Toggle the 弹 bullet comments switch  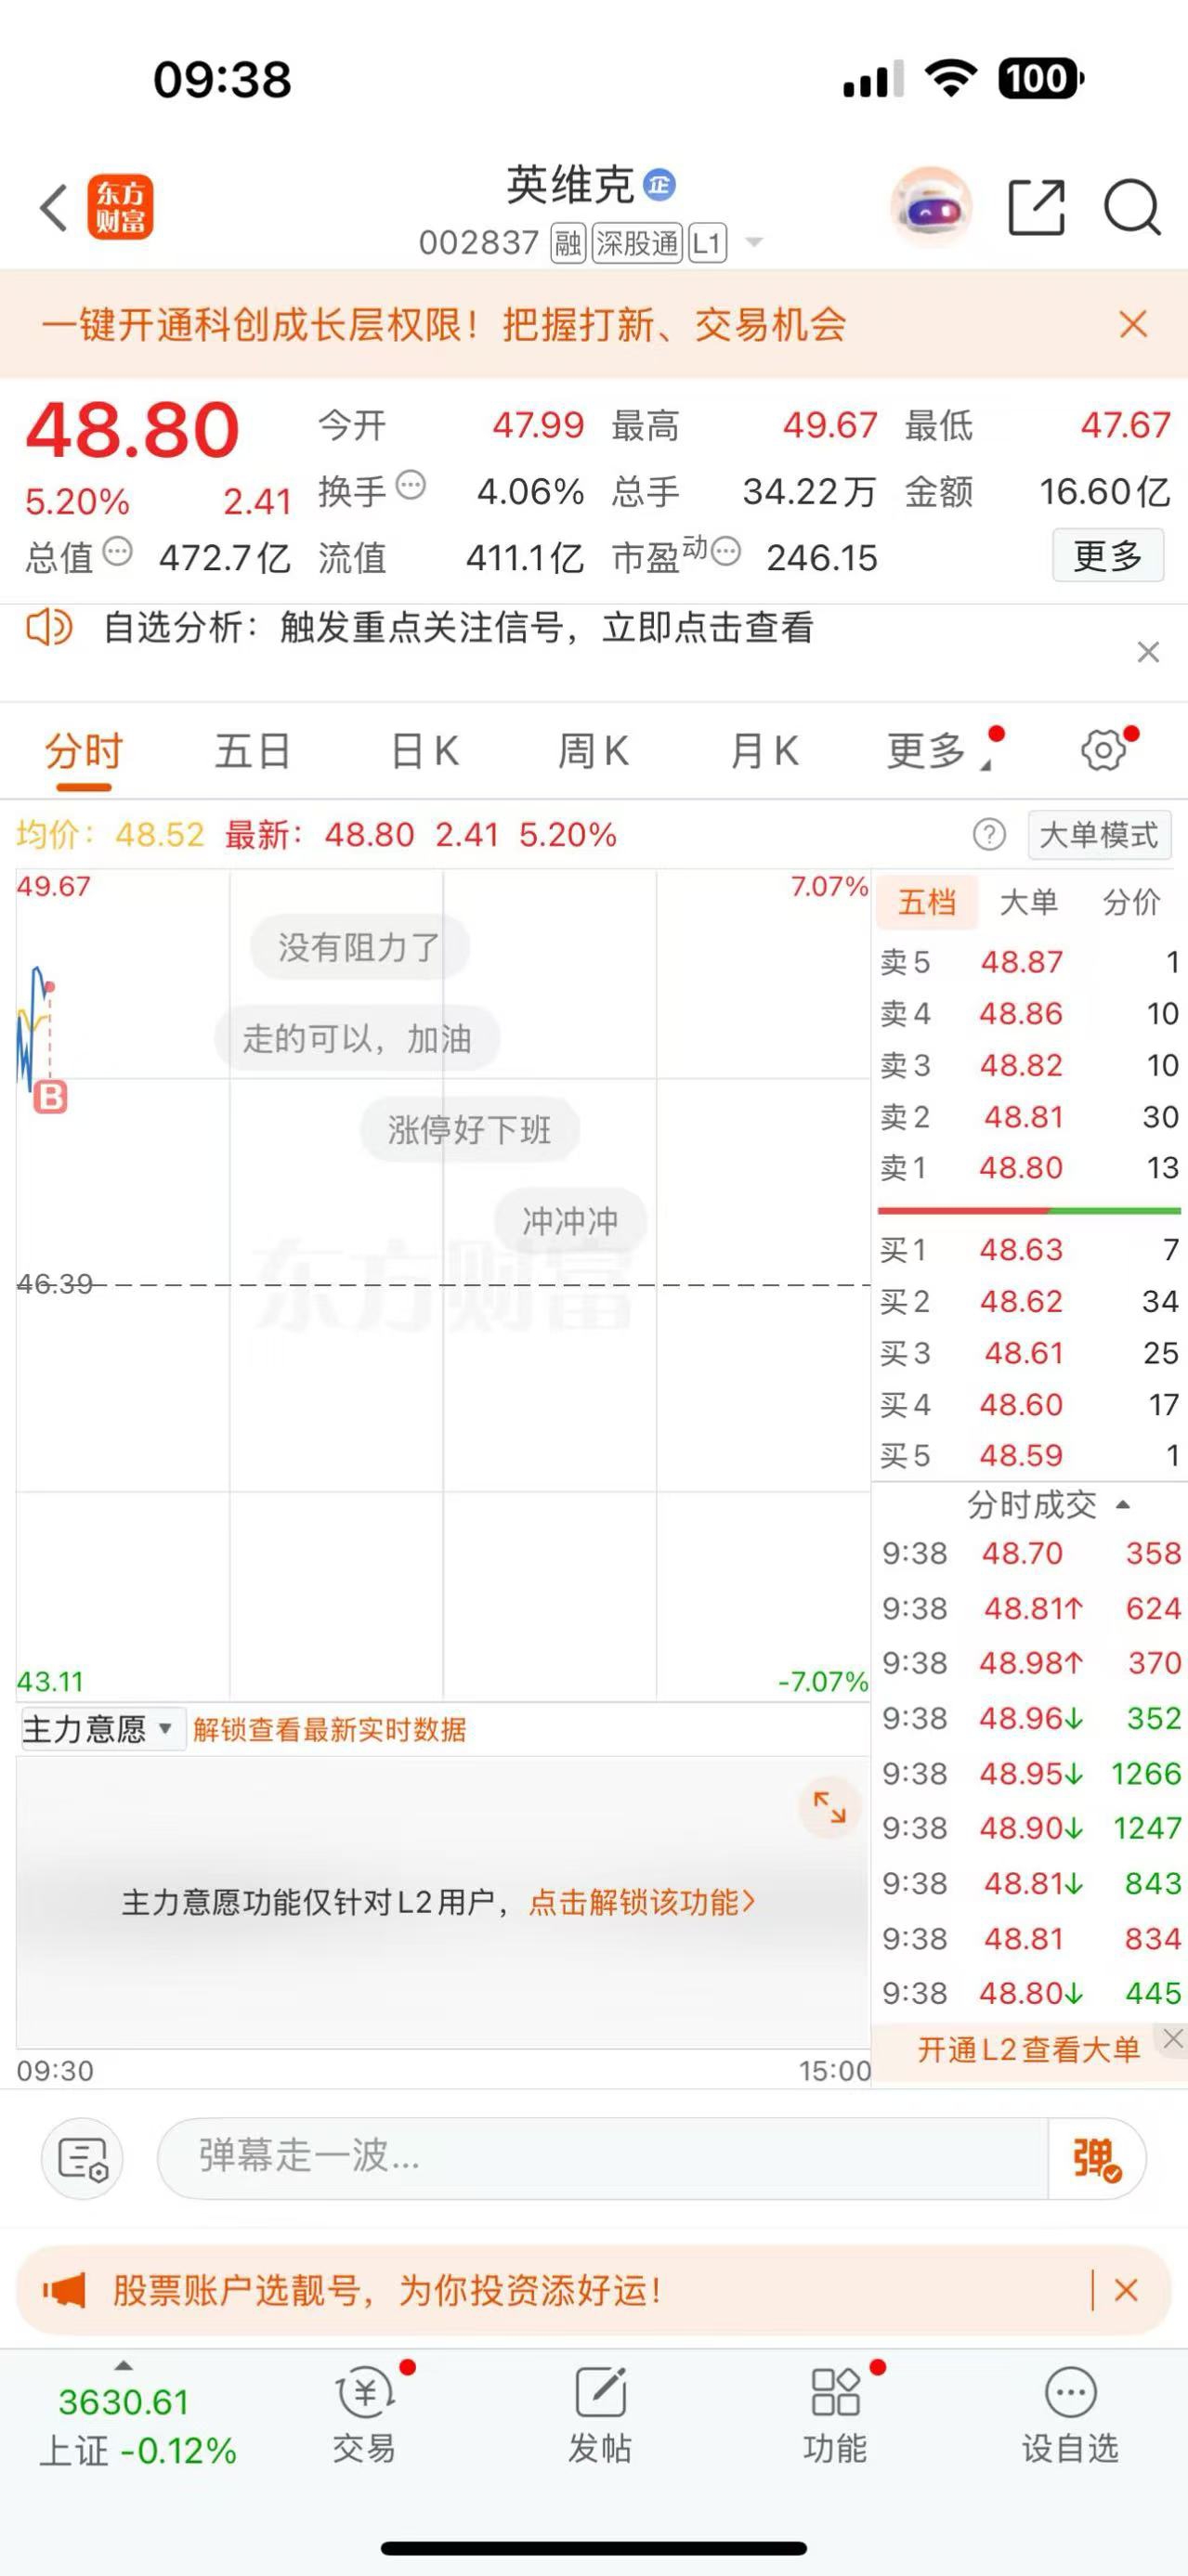pos(1096,2158)
